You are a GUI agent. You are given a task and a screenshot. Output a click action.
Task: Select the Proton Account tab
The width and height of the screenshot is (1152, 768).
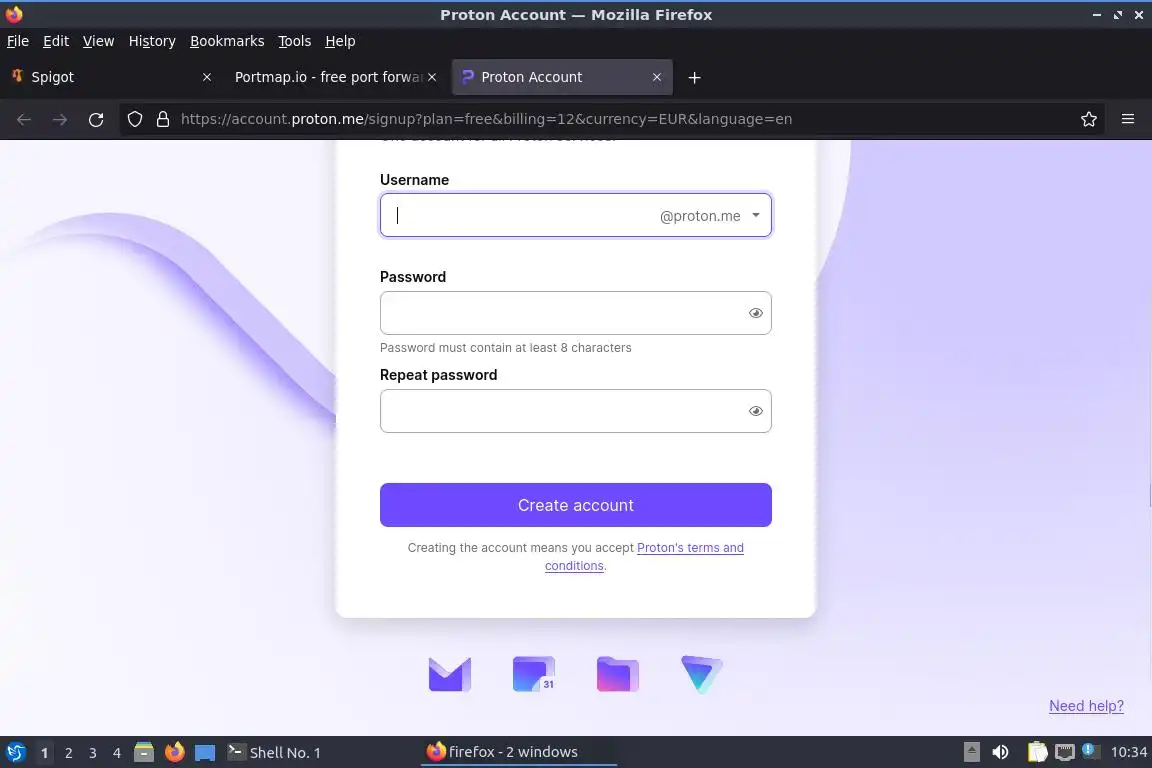[x=562, y=77]
